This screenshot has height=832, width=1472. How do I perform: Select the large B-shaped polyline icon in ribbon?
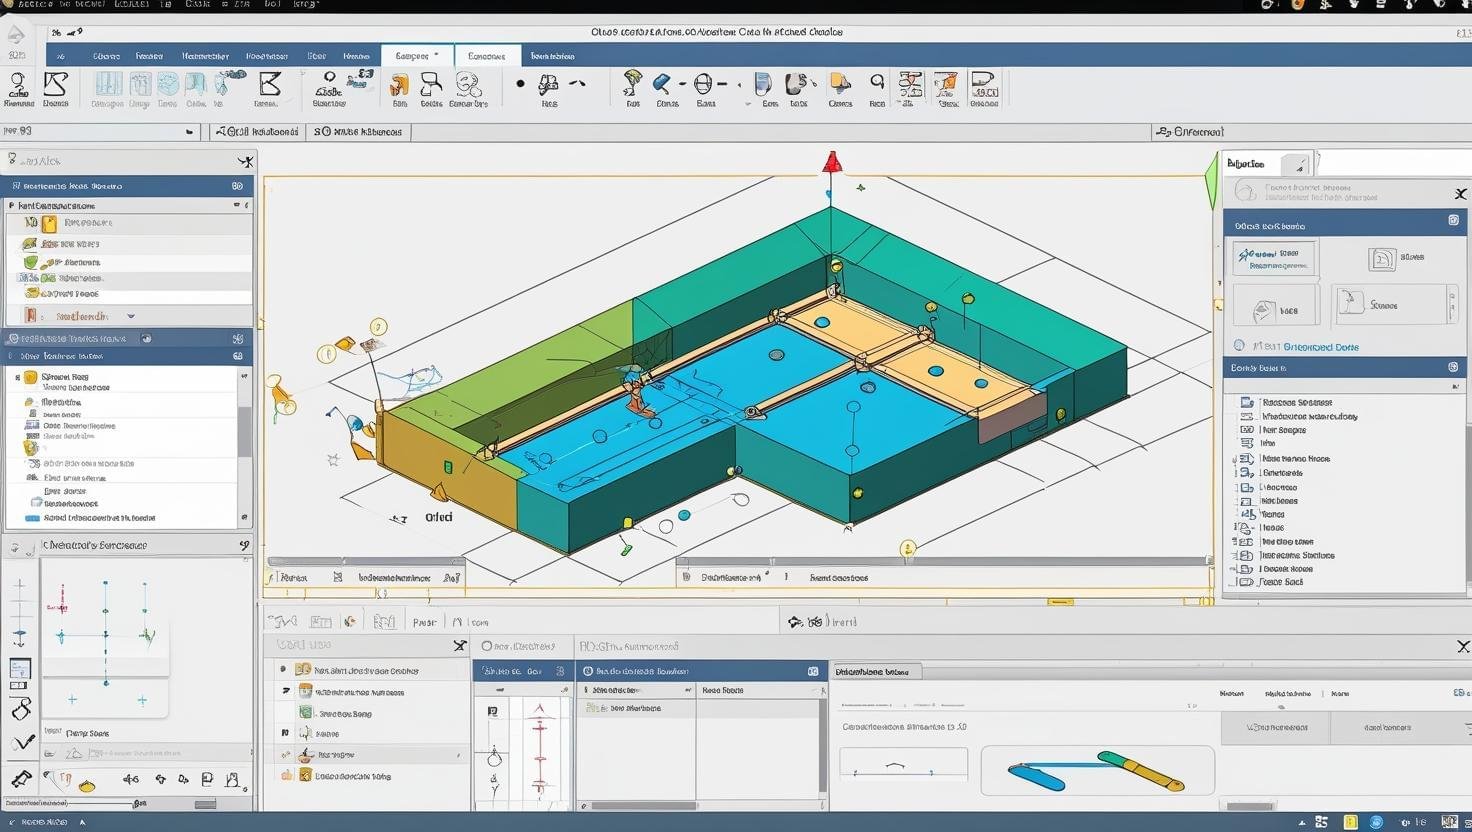point(269,84)
